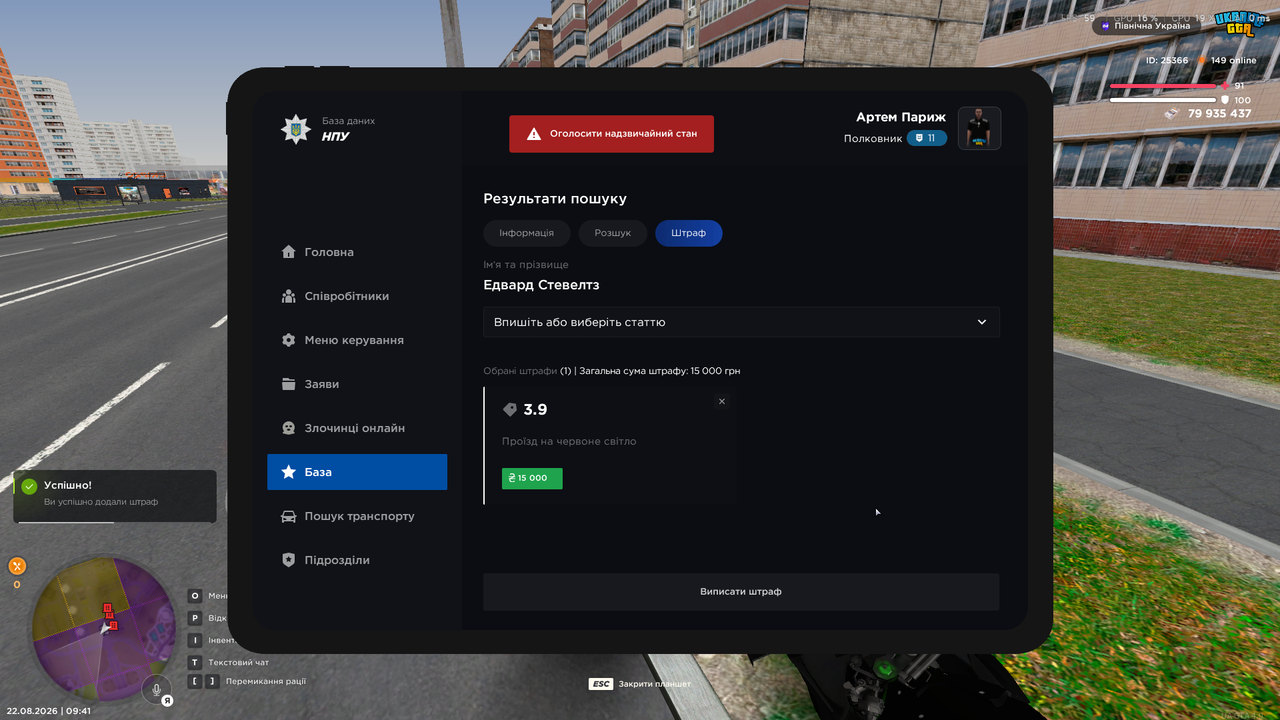The height and width of the screenshot is (720, 1280).
Task: Select База in the sidebar
Action: click(x=357, y=472)
